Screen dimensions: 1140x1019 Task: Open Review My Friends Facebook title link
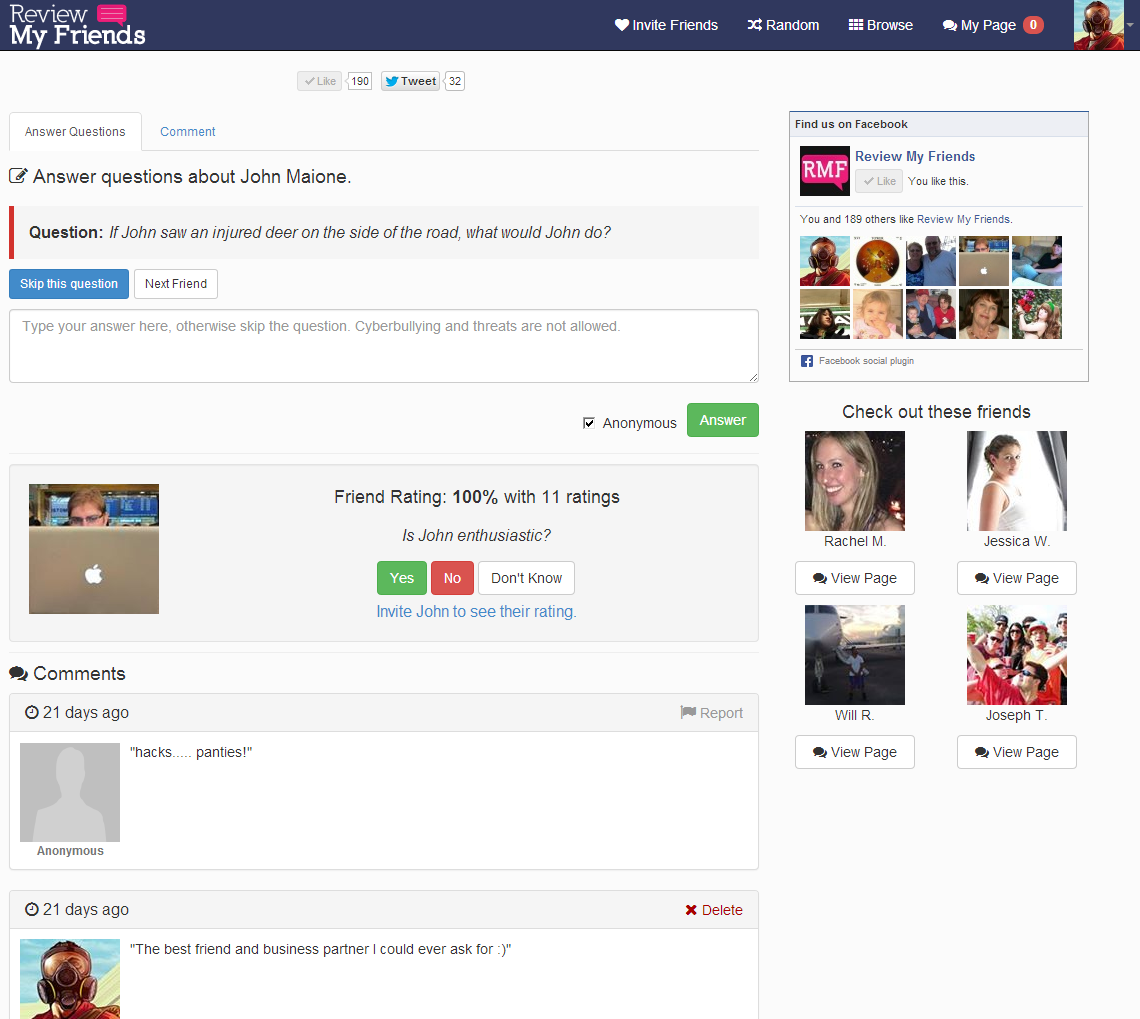[x=915, y=156]
